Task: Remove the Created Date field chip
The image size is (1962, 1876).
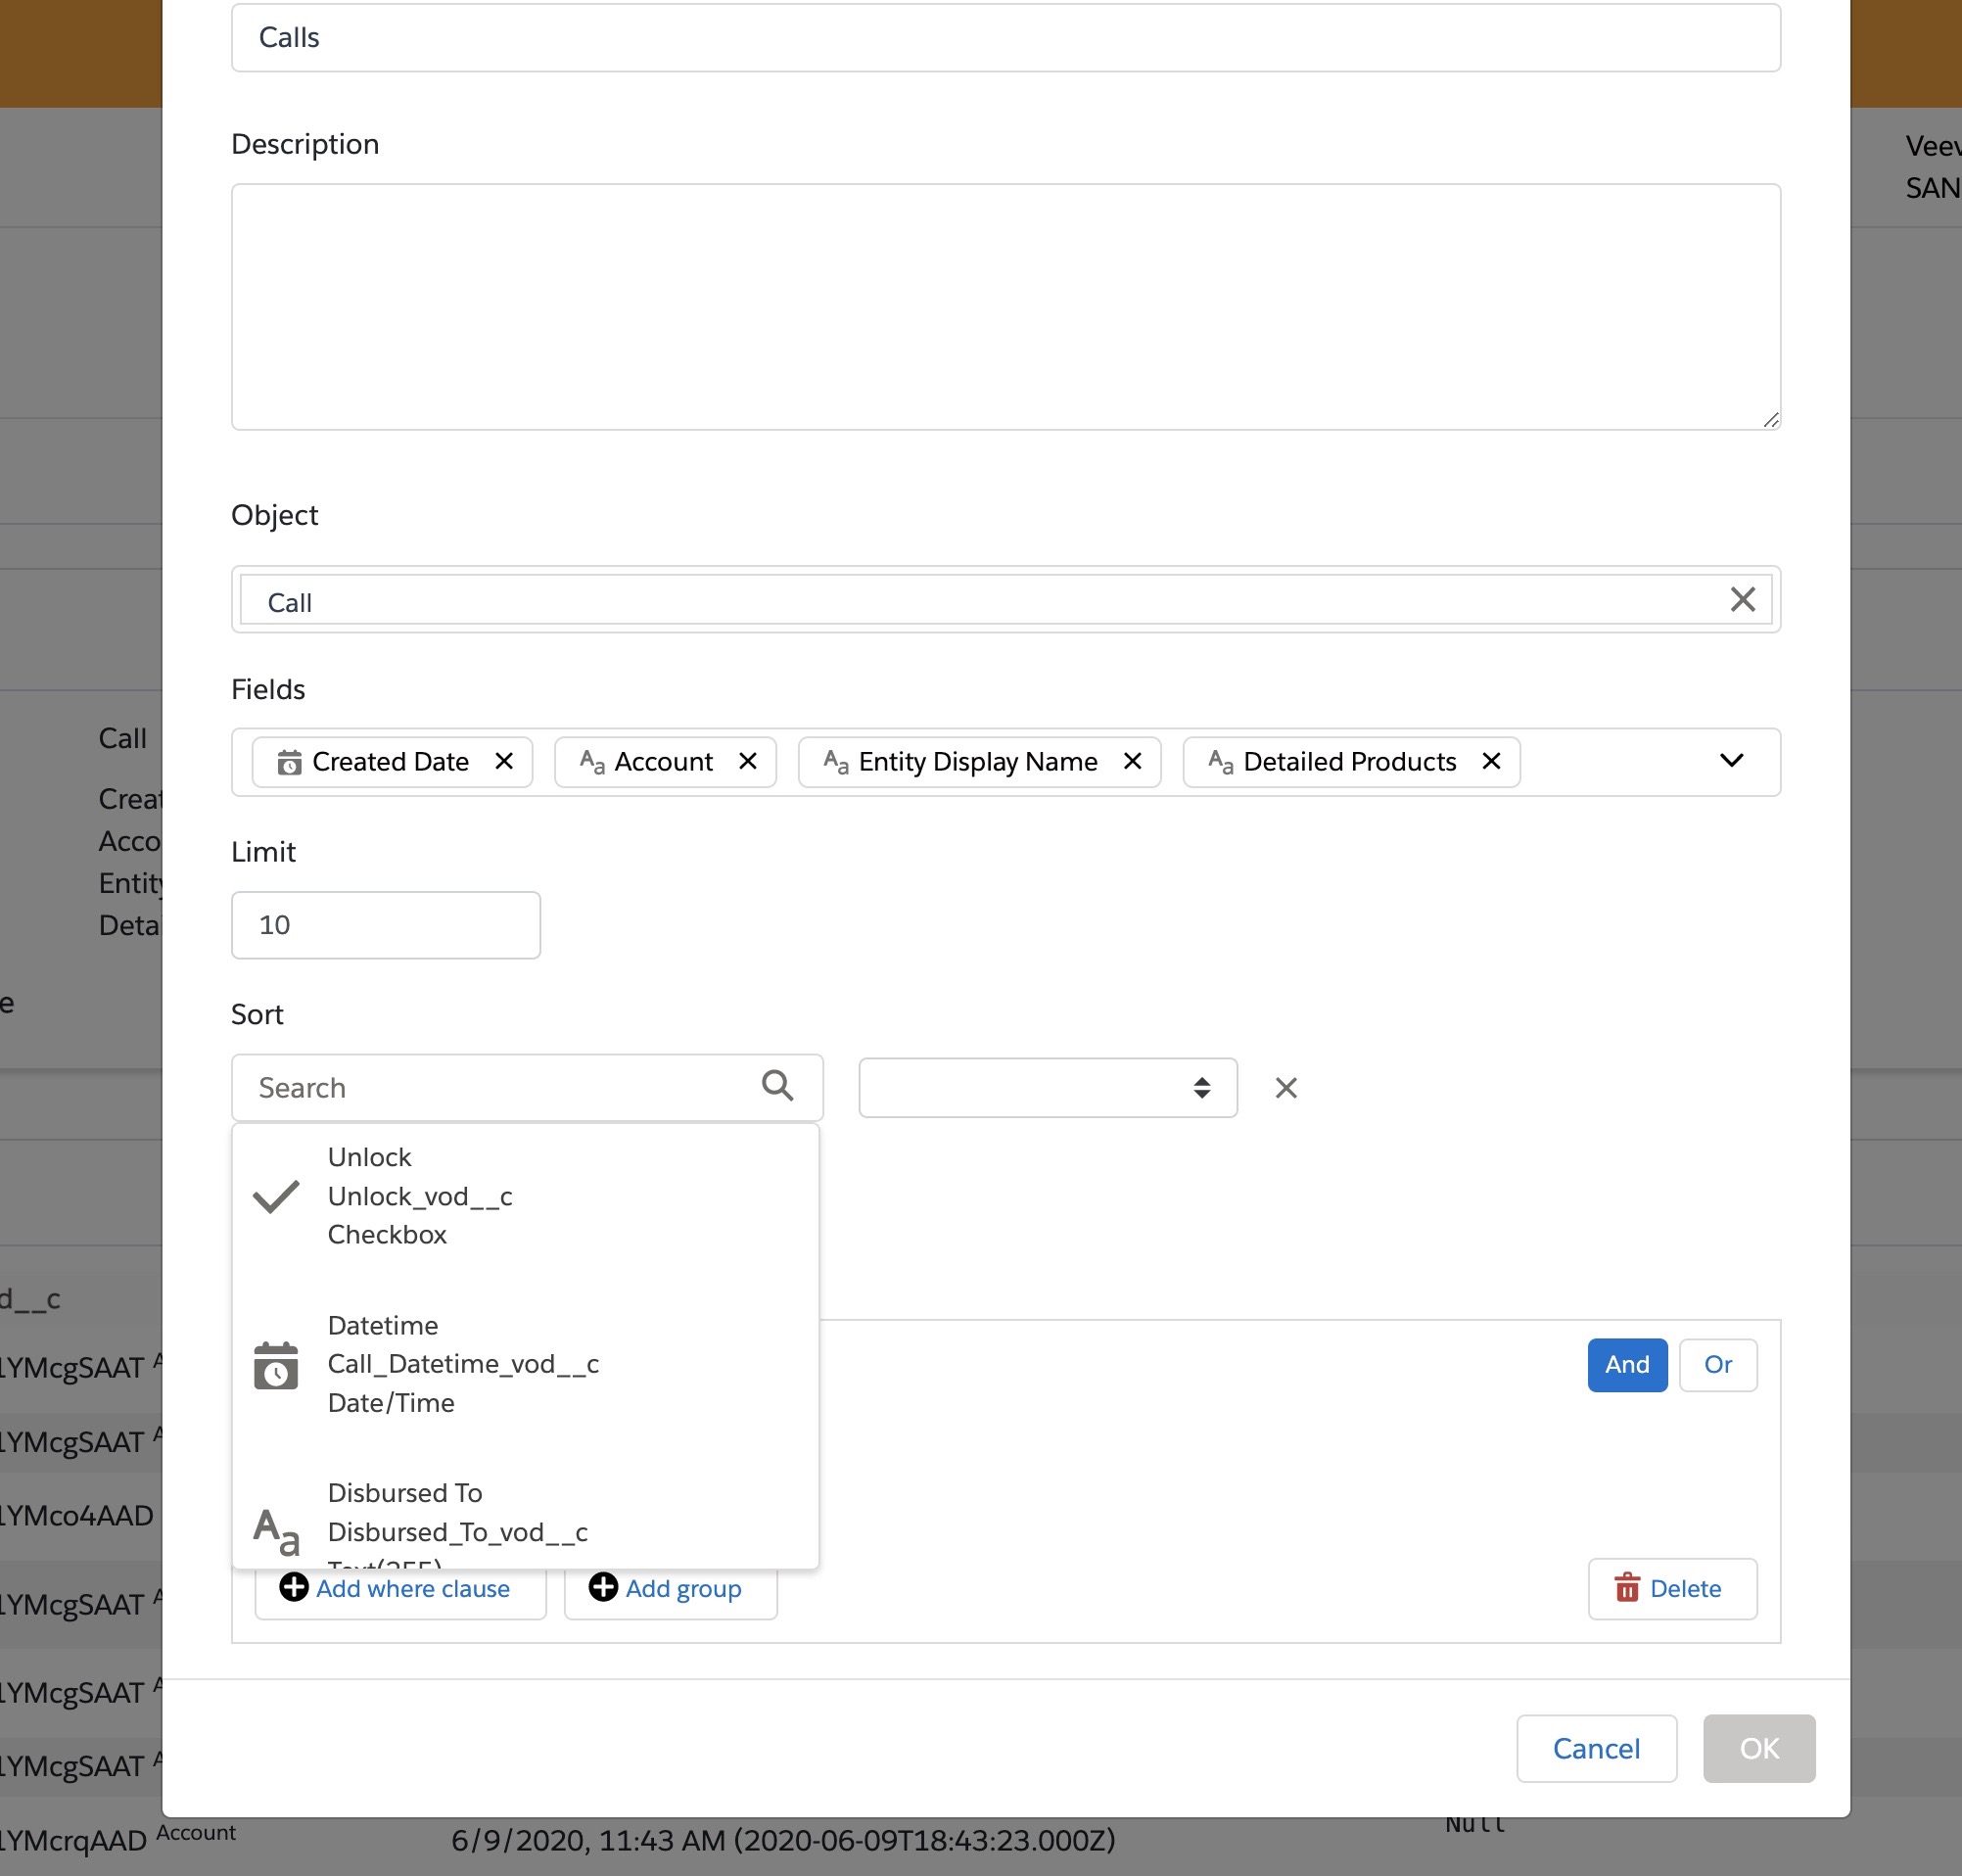Action: 504,762
